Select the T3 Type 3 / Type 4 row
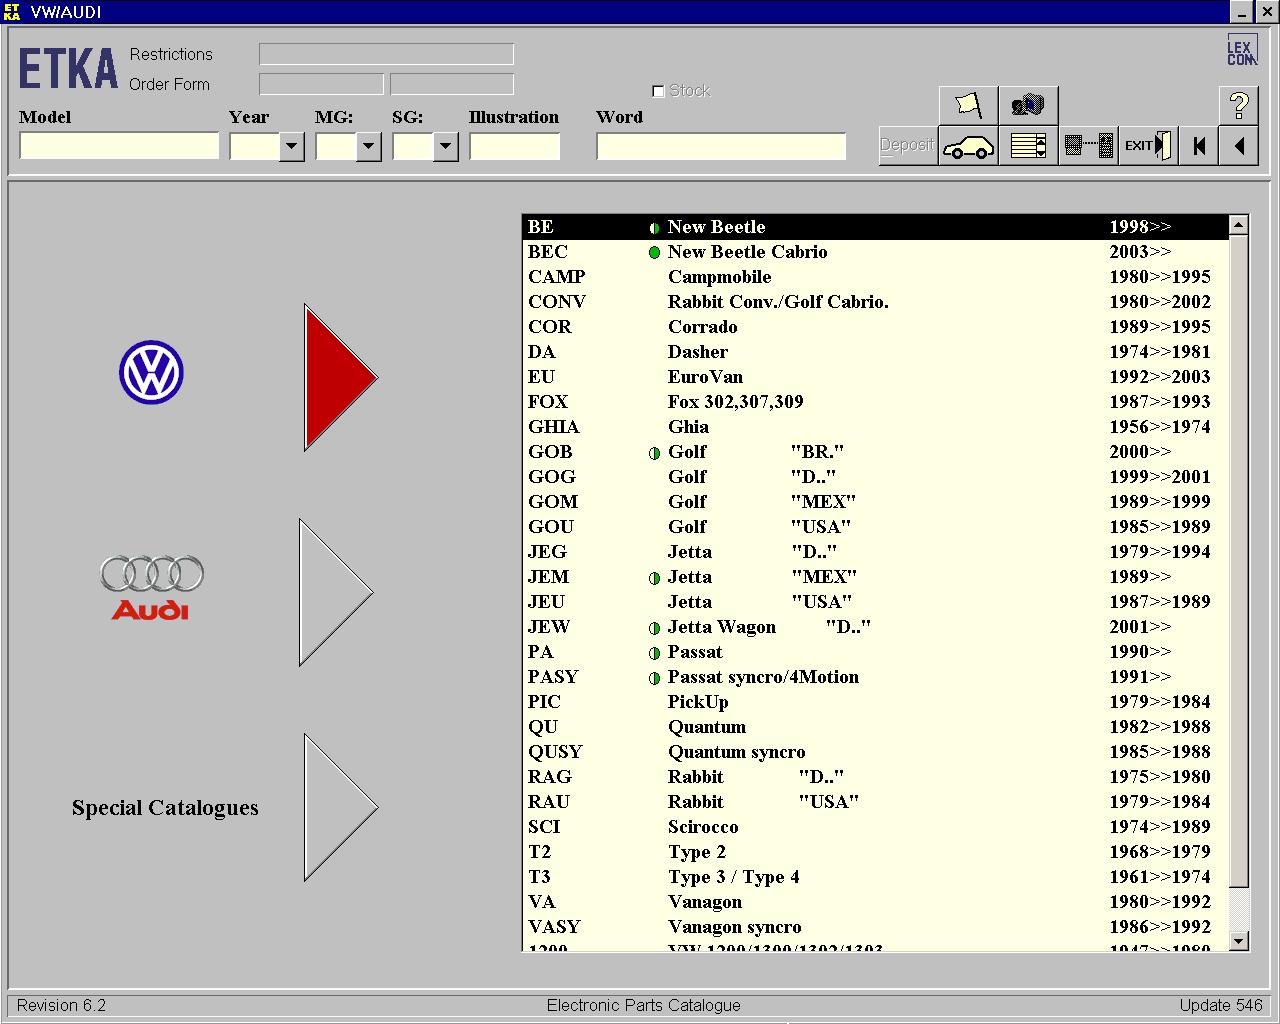Viewport: 1280px width, 1024px height. click(x=875, y=877)
